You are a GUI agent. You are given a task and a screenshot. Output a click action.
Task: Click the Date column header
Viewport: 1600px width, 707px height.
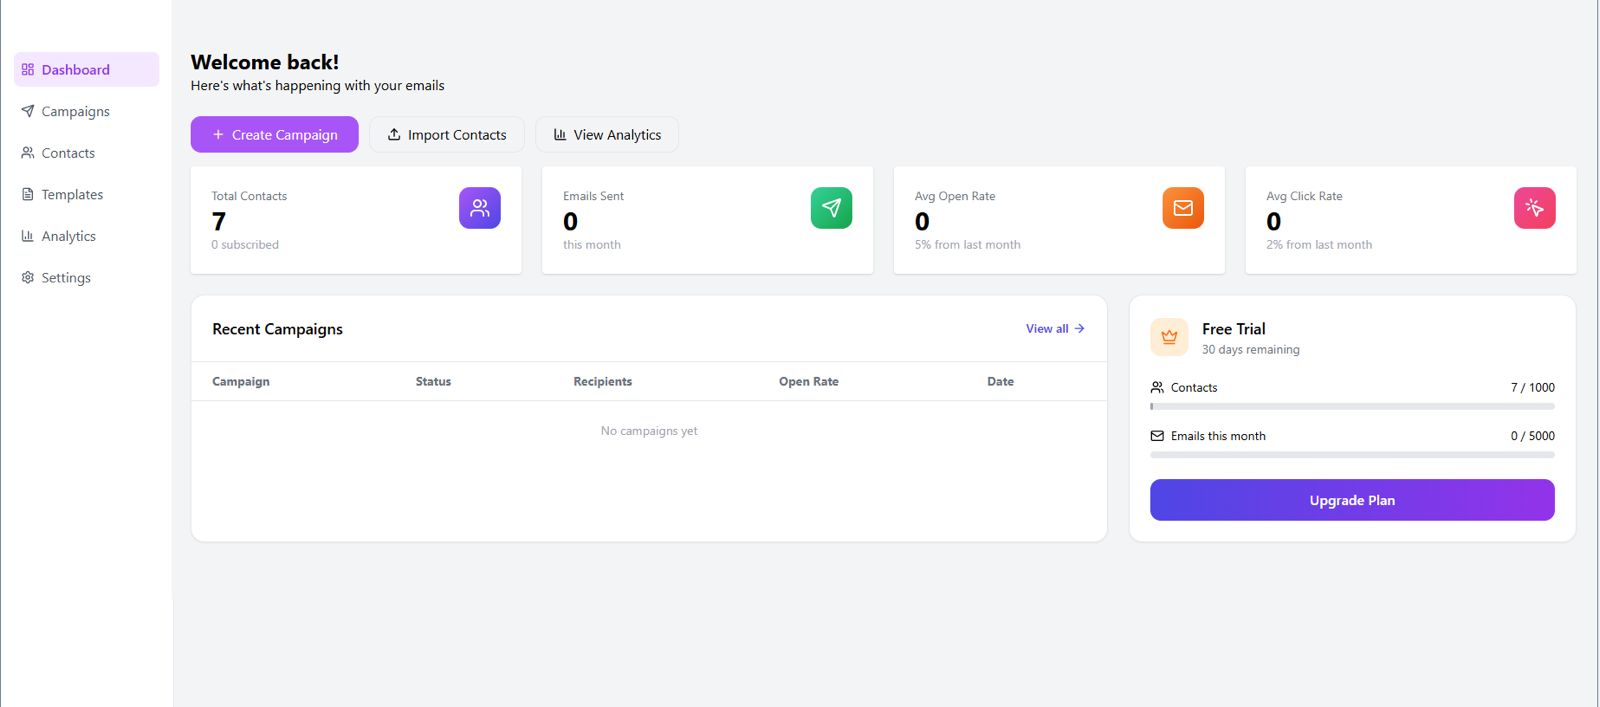click(1000, 382)
